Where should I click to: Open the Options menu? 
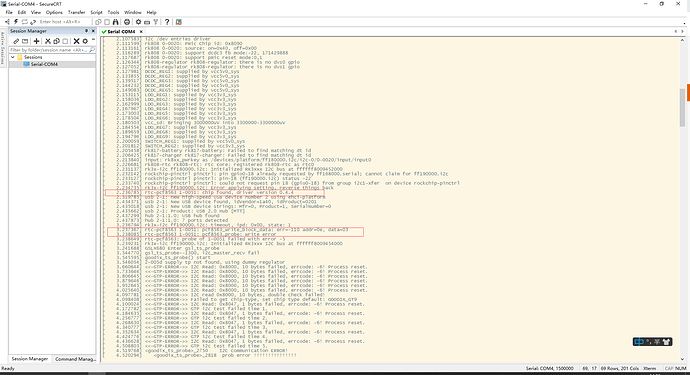coord(54,12)
